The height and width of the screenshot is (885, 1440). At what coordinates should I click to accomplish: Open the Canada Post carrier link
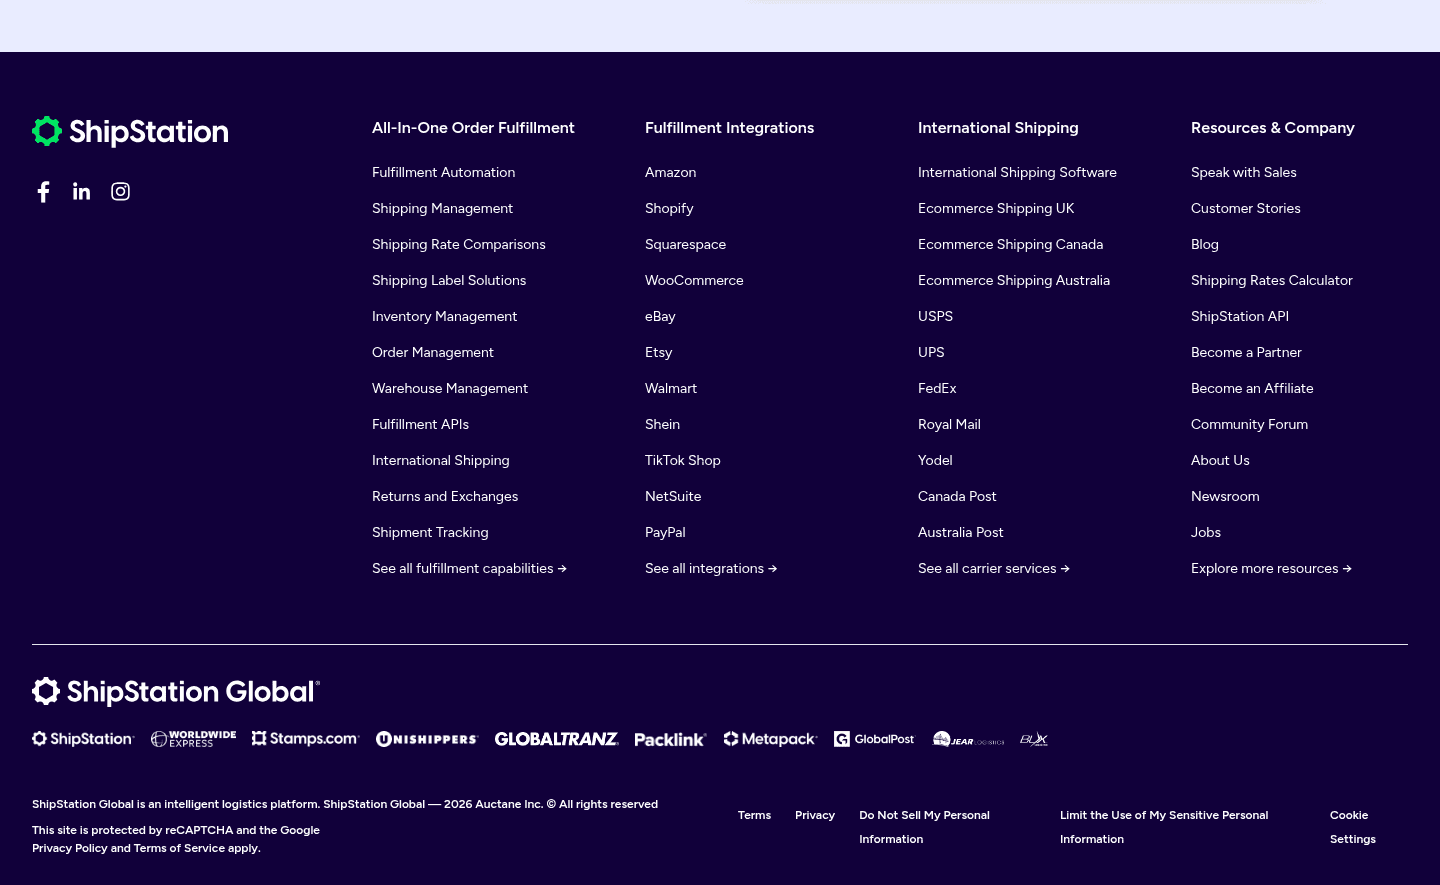point(957,496)
